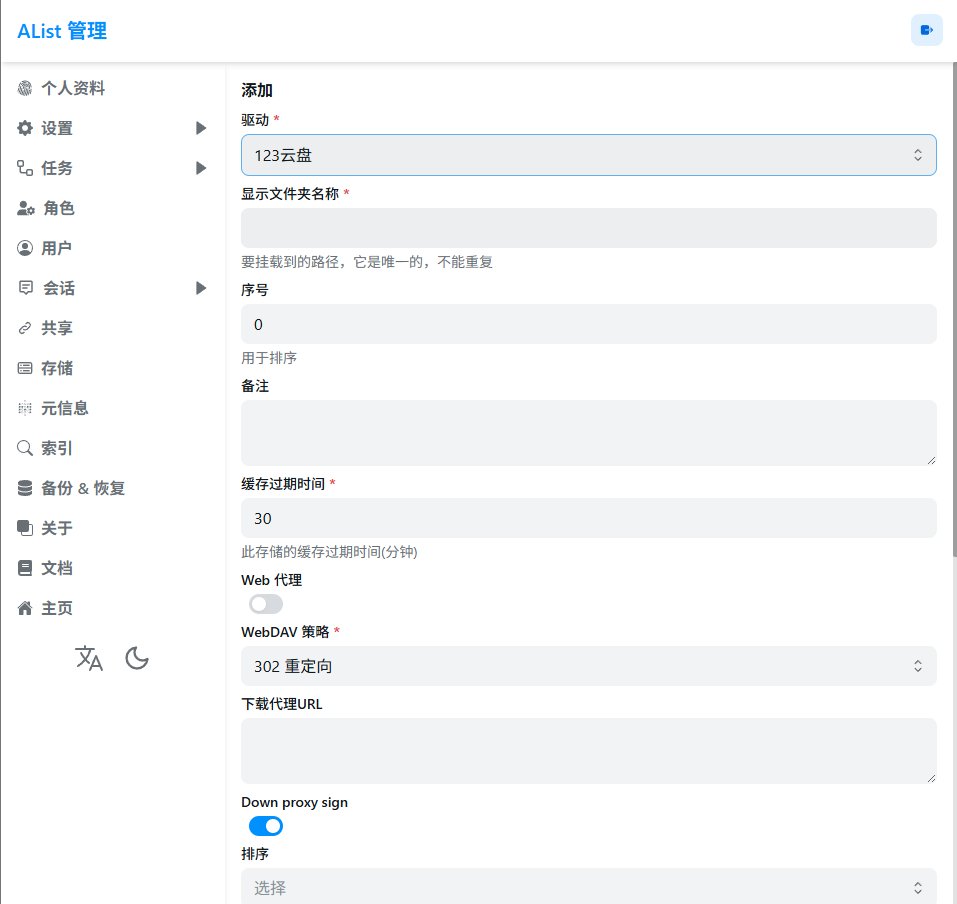Disable the Down proxy sign switch
This screenshot has height=904, width=957.
[265, 826]
